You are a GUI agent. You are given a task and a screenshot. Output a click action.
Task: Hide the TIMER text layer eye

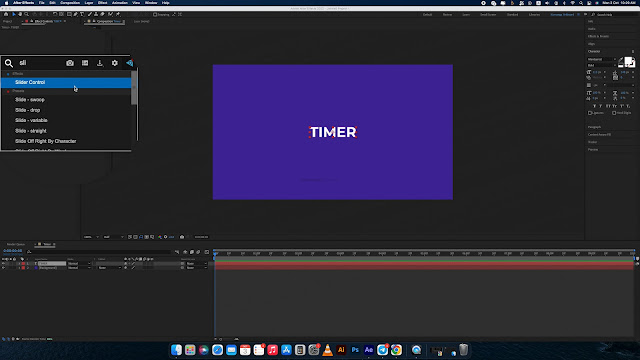click(x=3, y=264)
